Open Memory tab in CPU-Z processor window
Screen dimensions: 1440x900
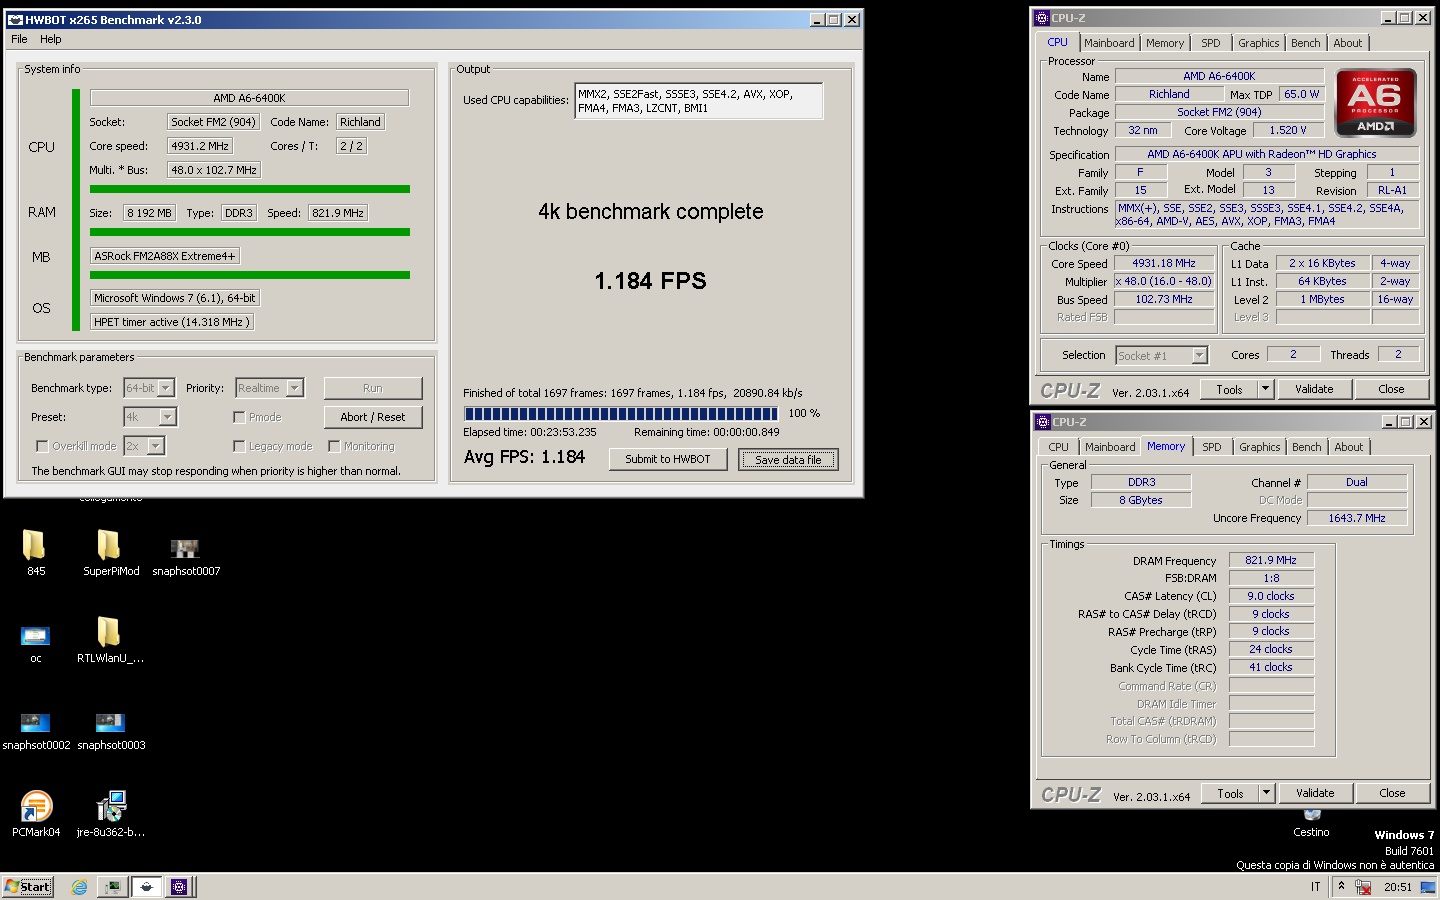point(1165,43)
